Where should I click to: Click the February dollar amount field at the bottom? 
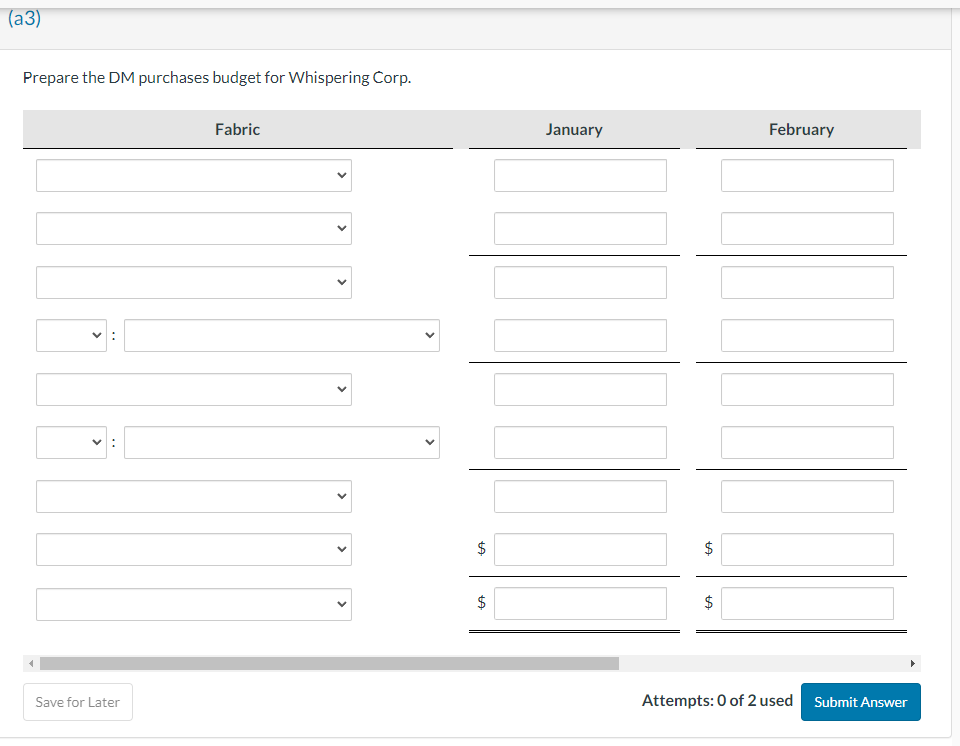[807, 603]
